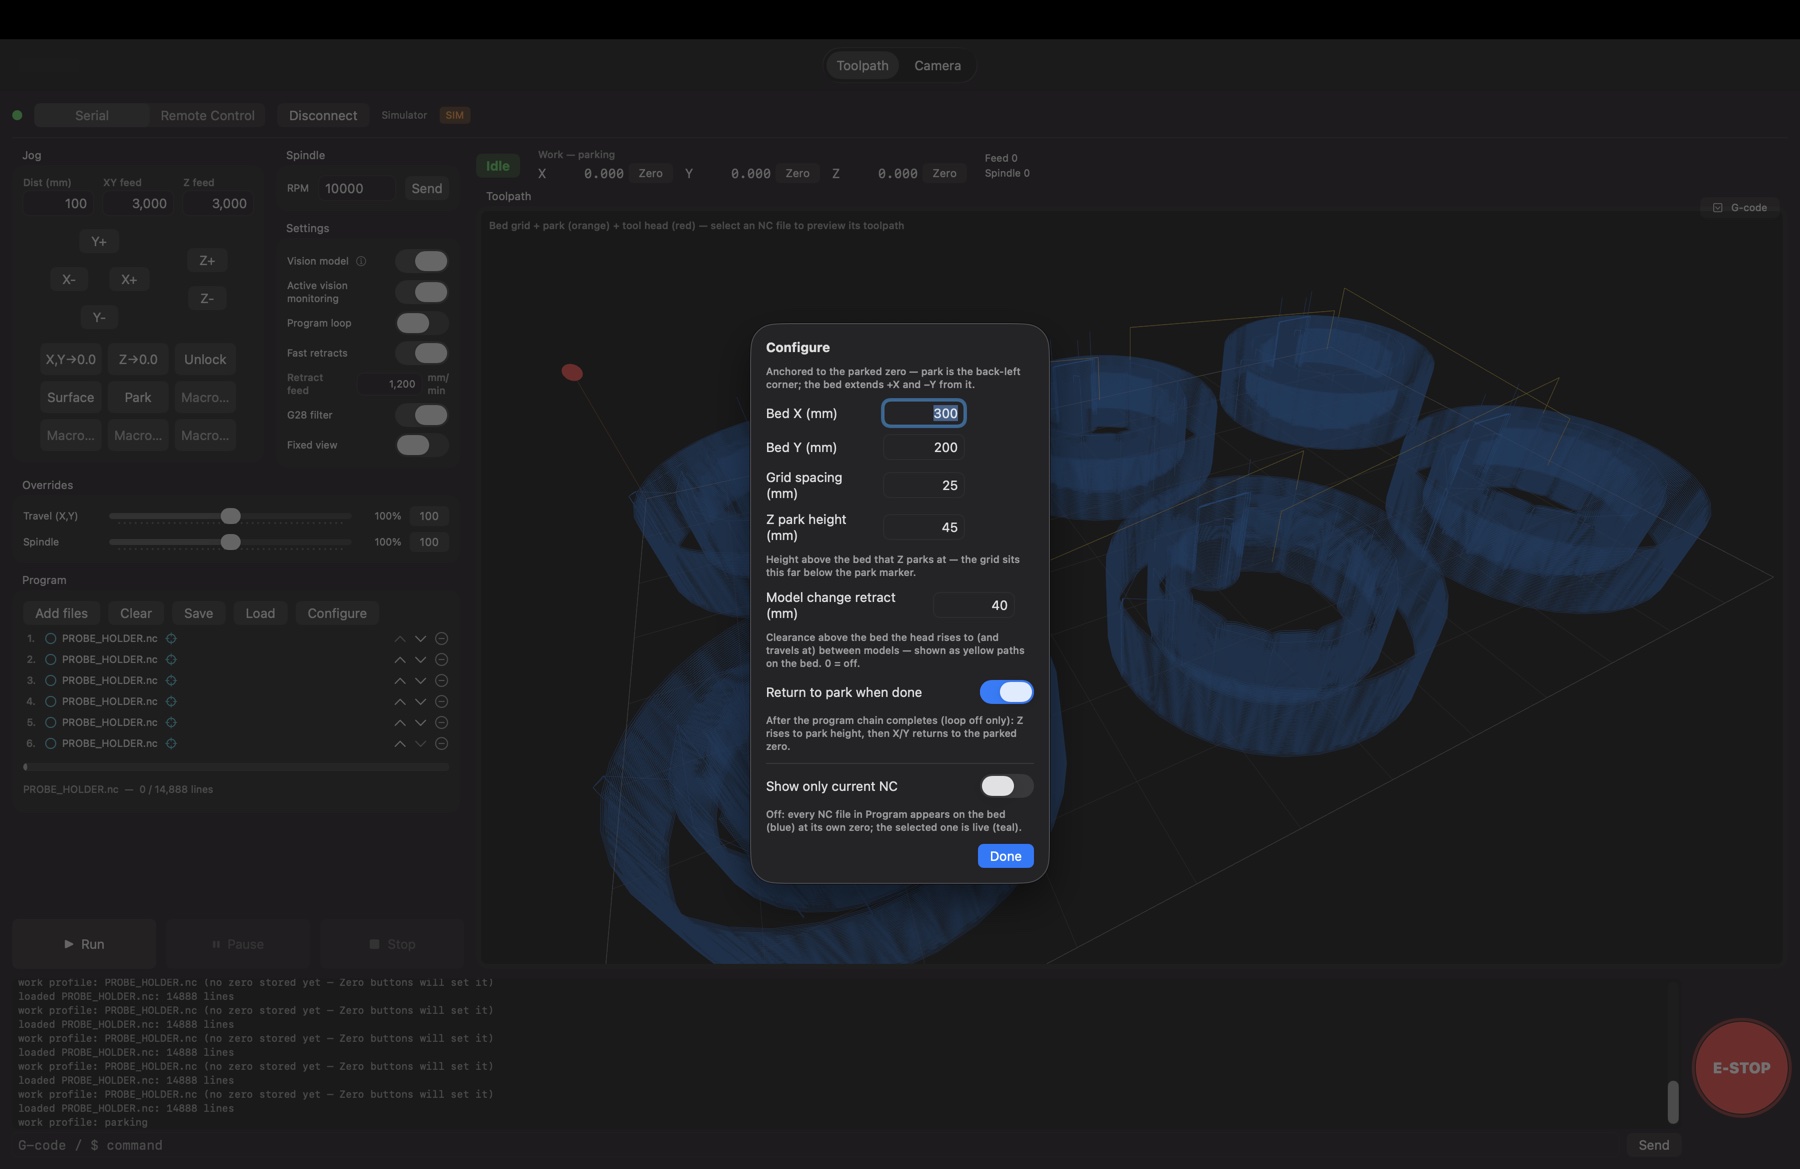Remove program entry 5 with its minus icon

pyautogui.click(x=441, y=722)
